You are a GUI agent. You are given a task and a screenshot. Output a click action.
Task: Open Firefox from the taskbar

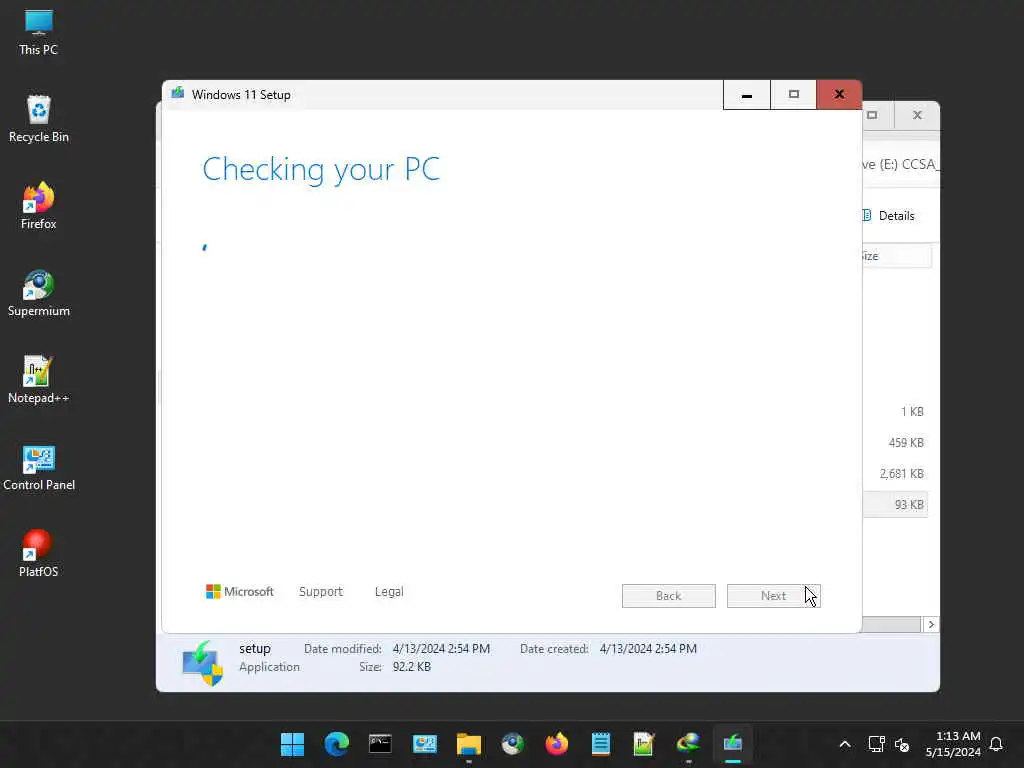pos(556,744)
